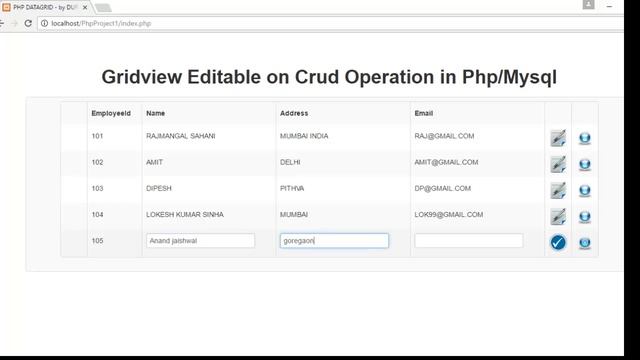Cancel editing on row 105
640x360 pixels.
[x=584, y=243]
